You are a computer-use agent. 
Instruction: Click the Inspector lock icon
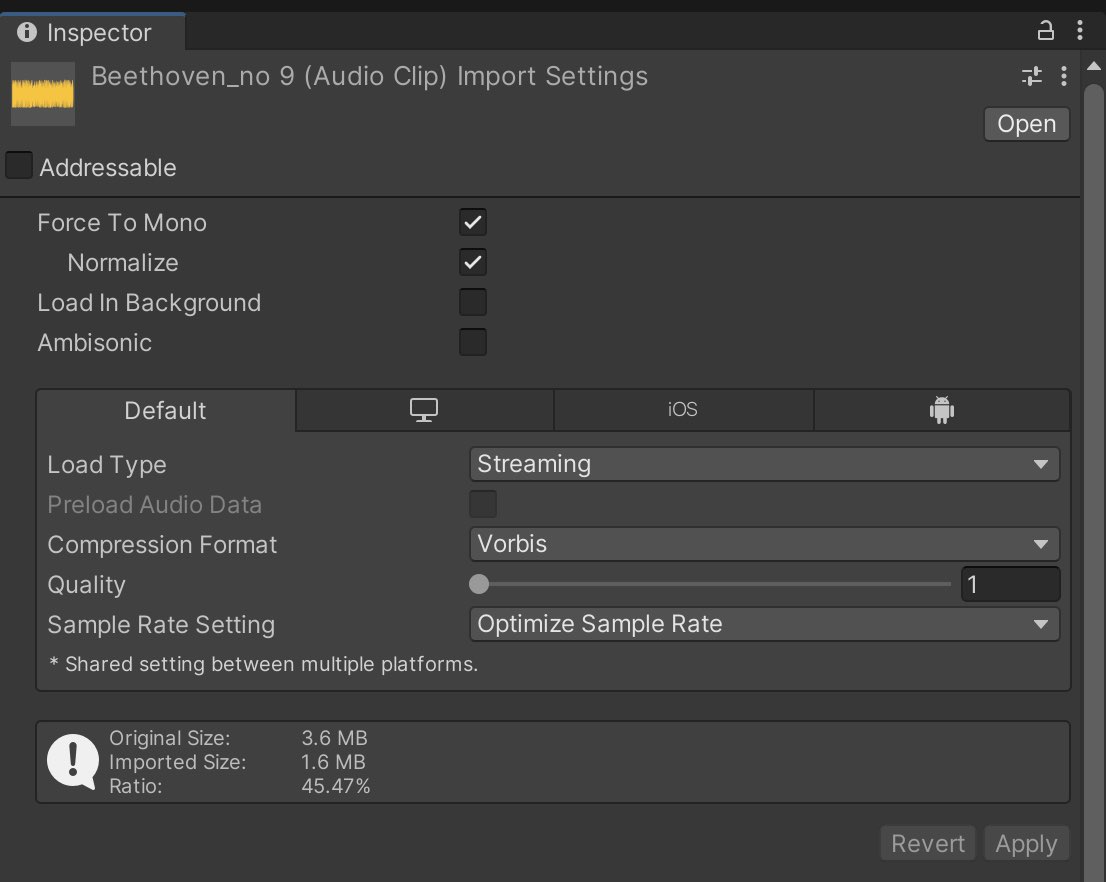pos(1045,30)
